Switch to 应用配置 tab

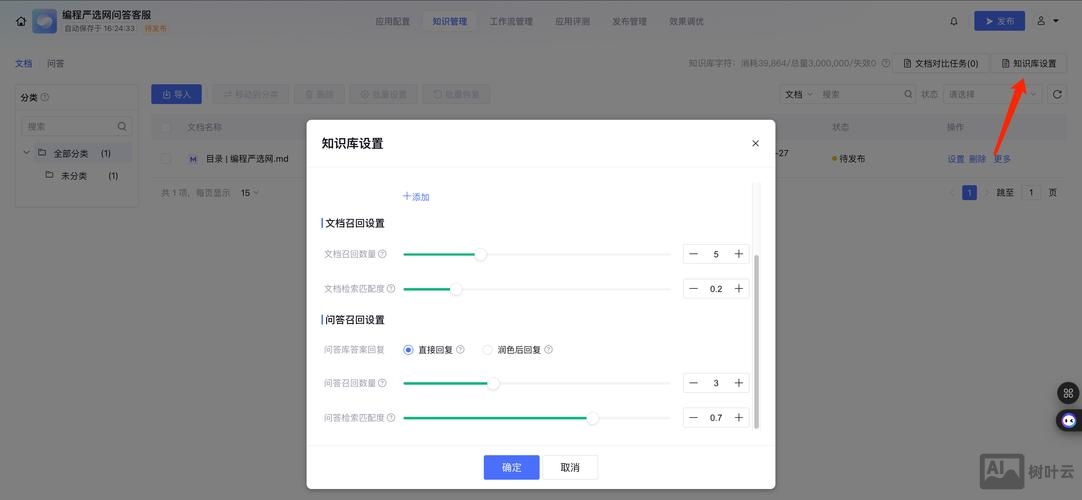coord(393,21)
